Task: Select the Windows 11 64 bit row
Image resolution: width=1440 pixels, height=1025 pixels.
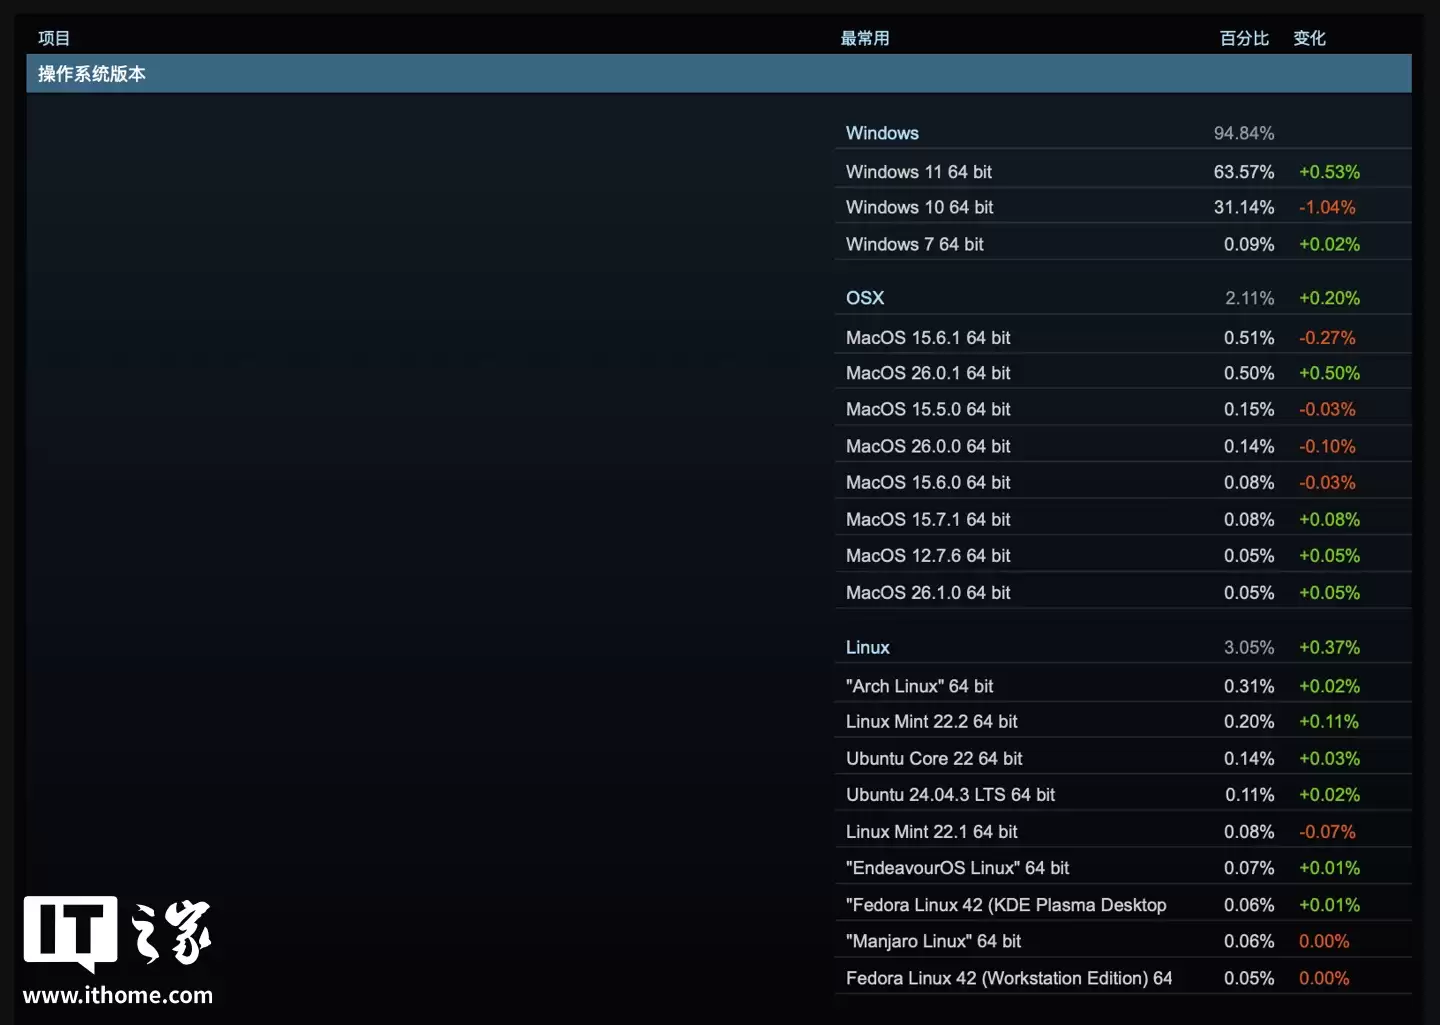Action: (x=919, y=172)
